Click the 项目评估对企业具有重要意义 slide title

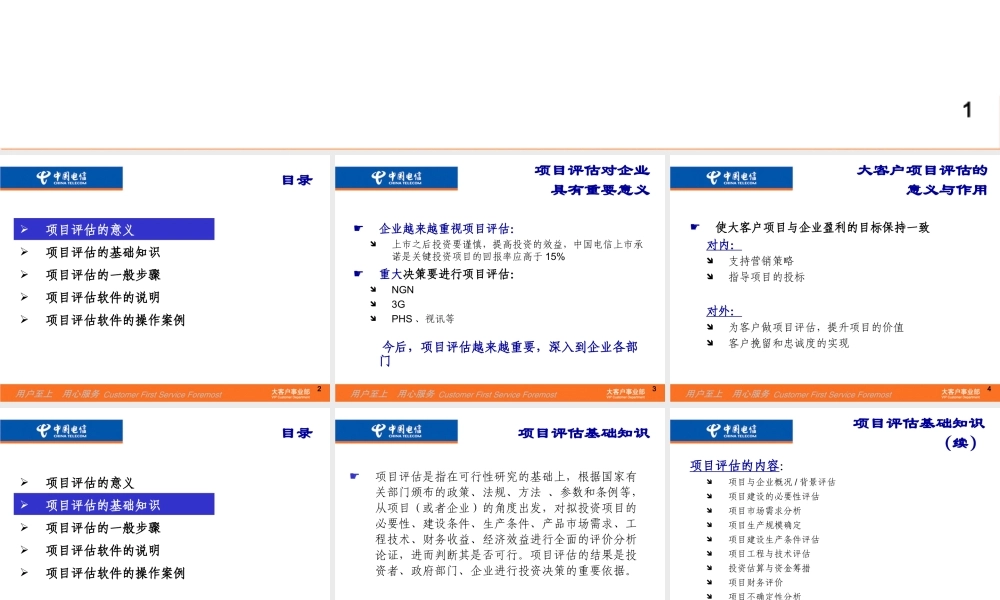(592, 180)
